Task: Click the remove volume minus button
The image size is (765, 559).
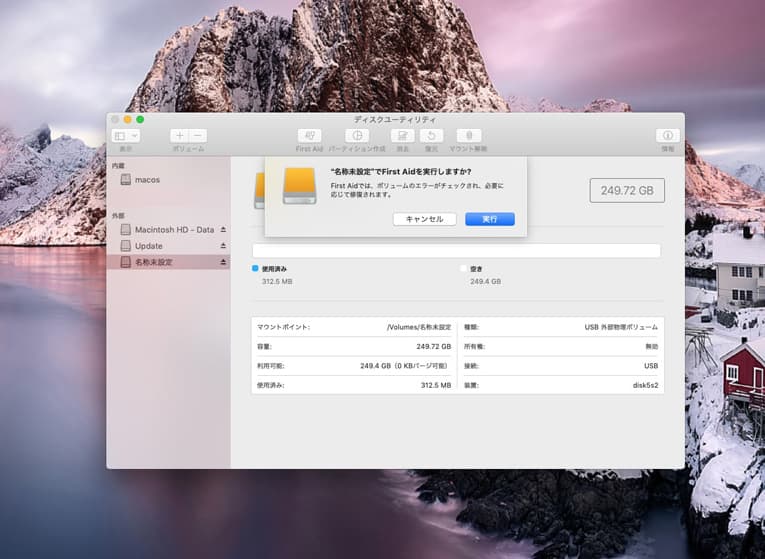Action: [198, 136]
